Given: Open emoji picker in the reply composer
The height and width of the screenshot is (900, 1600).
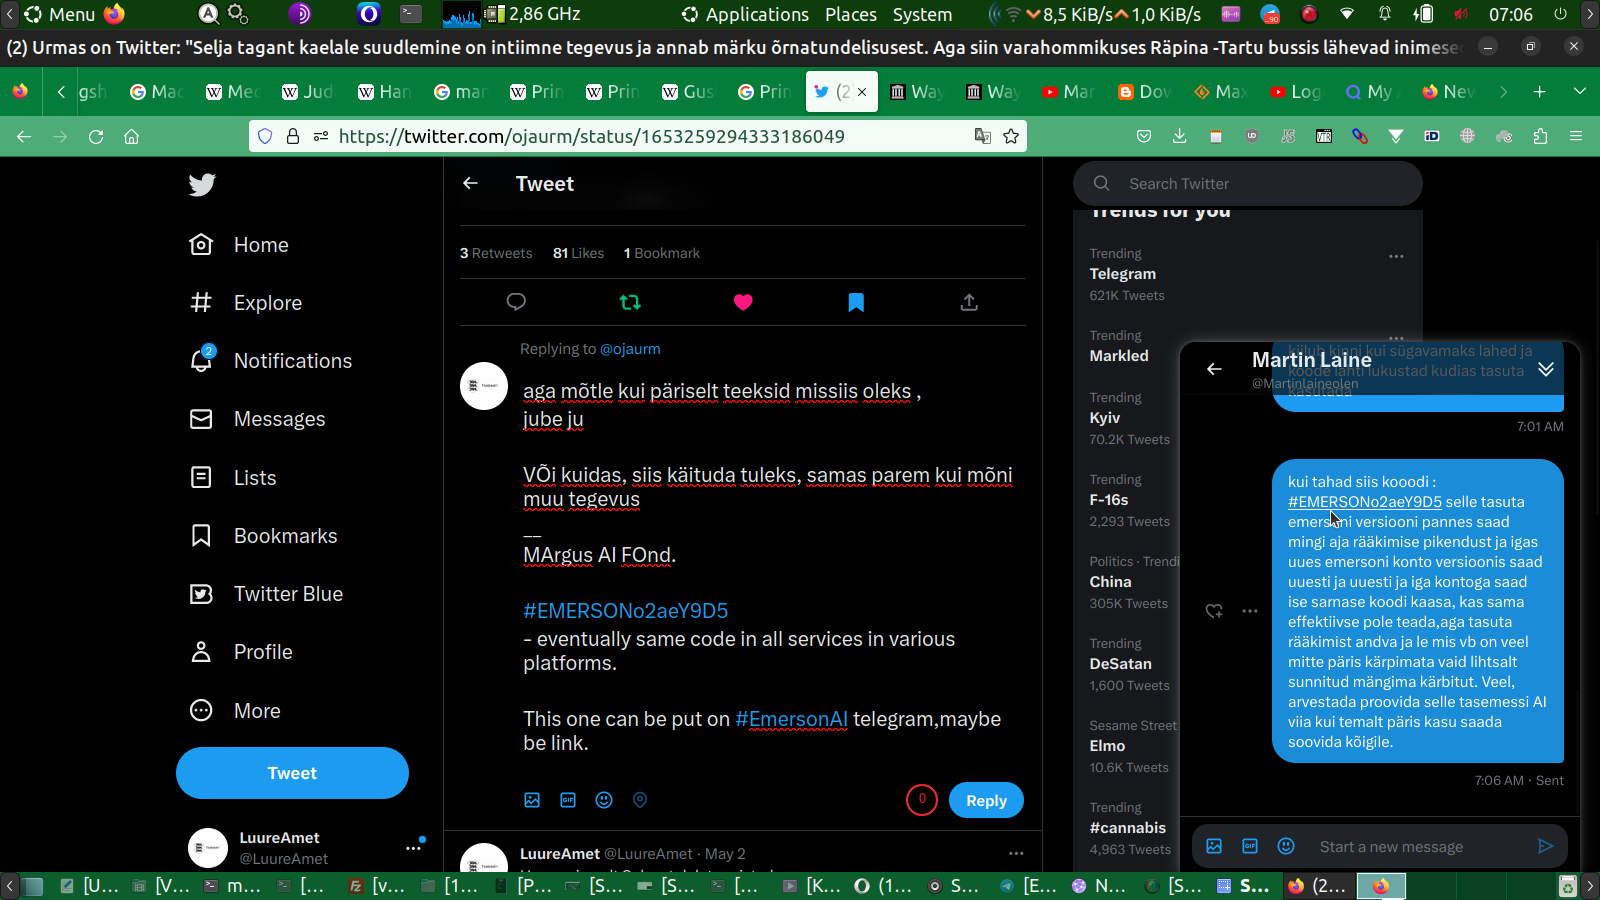Looking at the screenshot, I should click(604, 800).
